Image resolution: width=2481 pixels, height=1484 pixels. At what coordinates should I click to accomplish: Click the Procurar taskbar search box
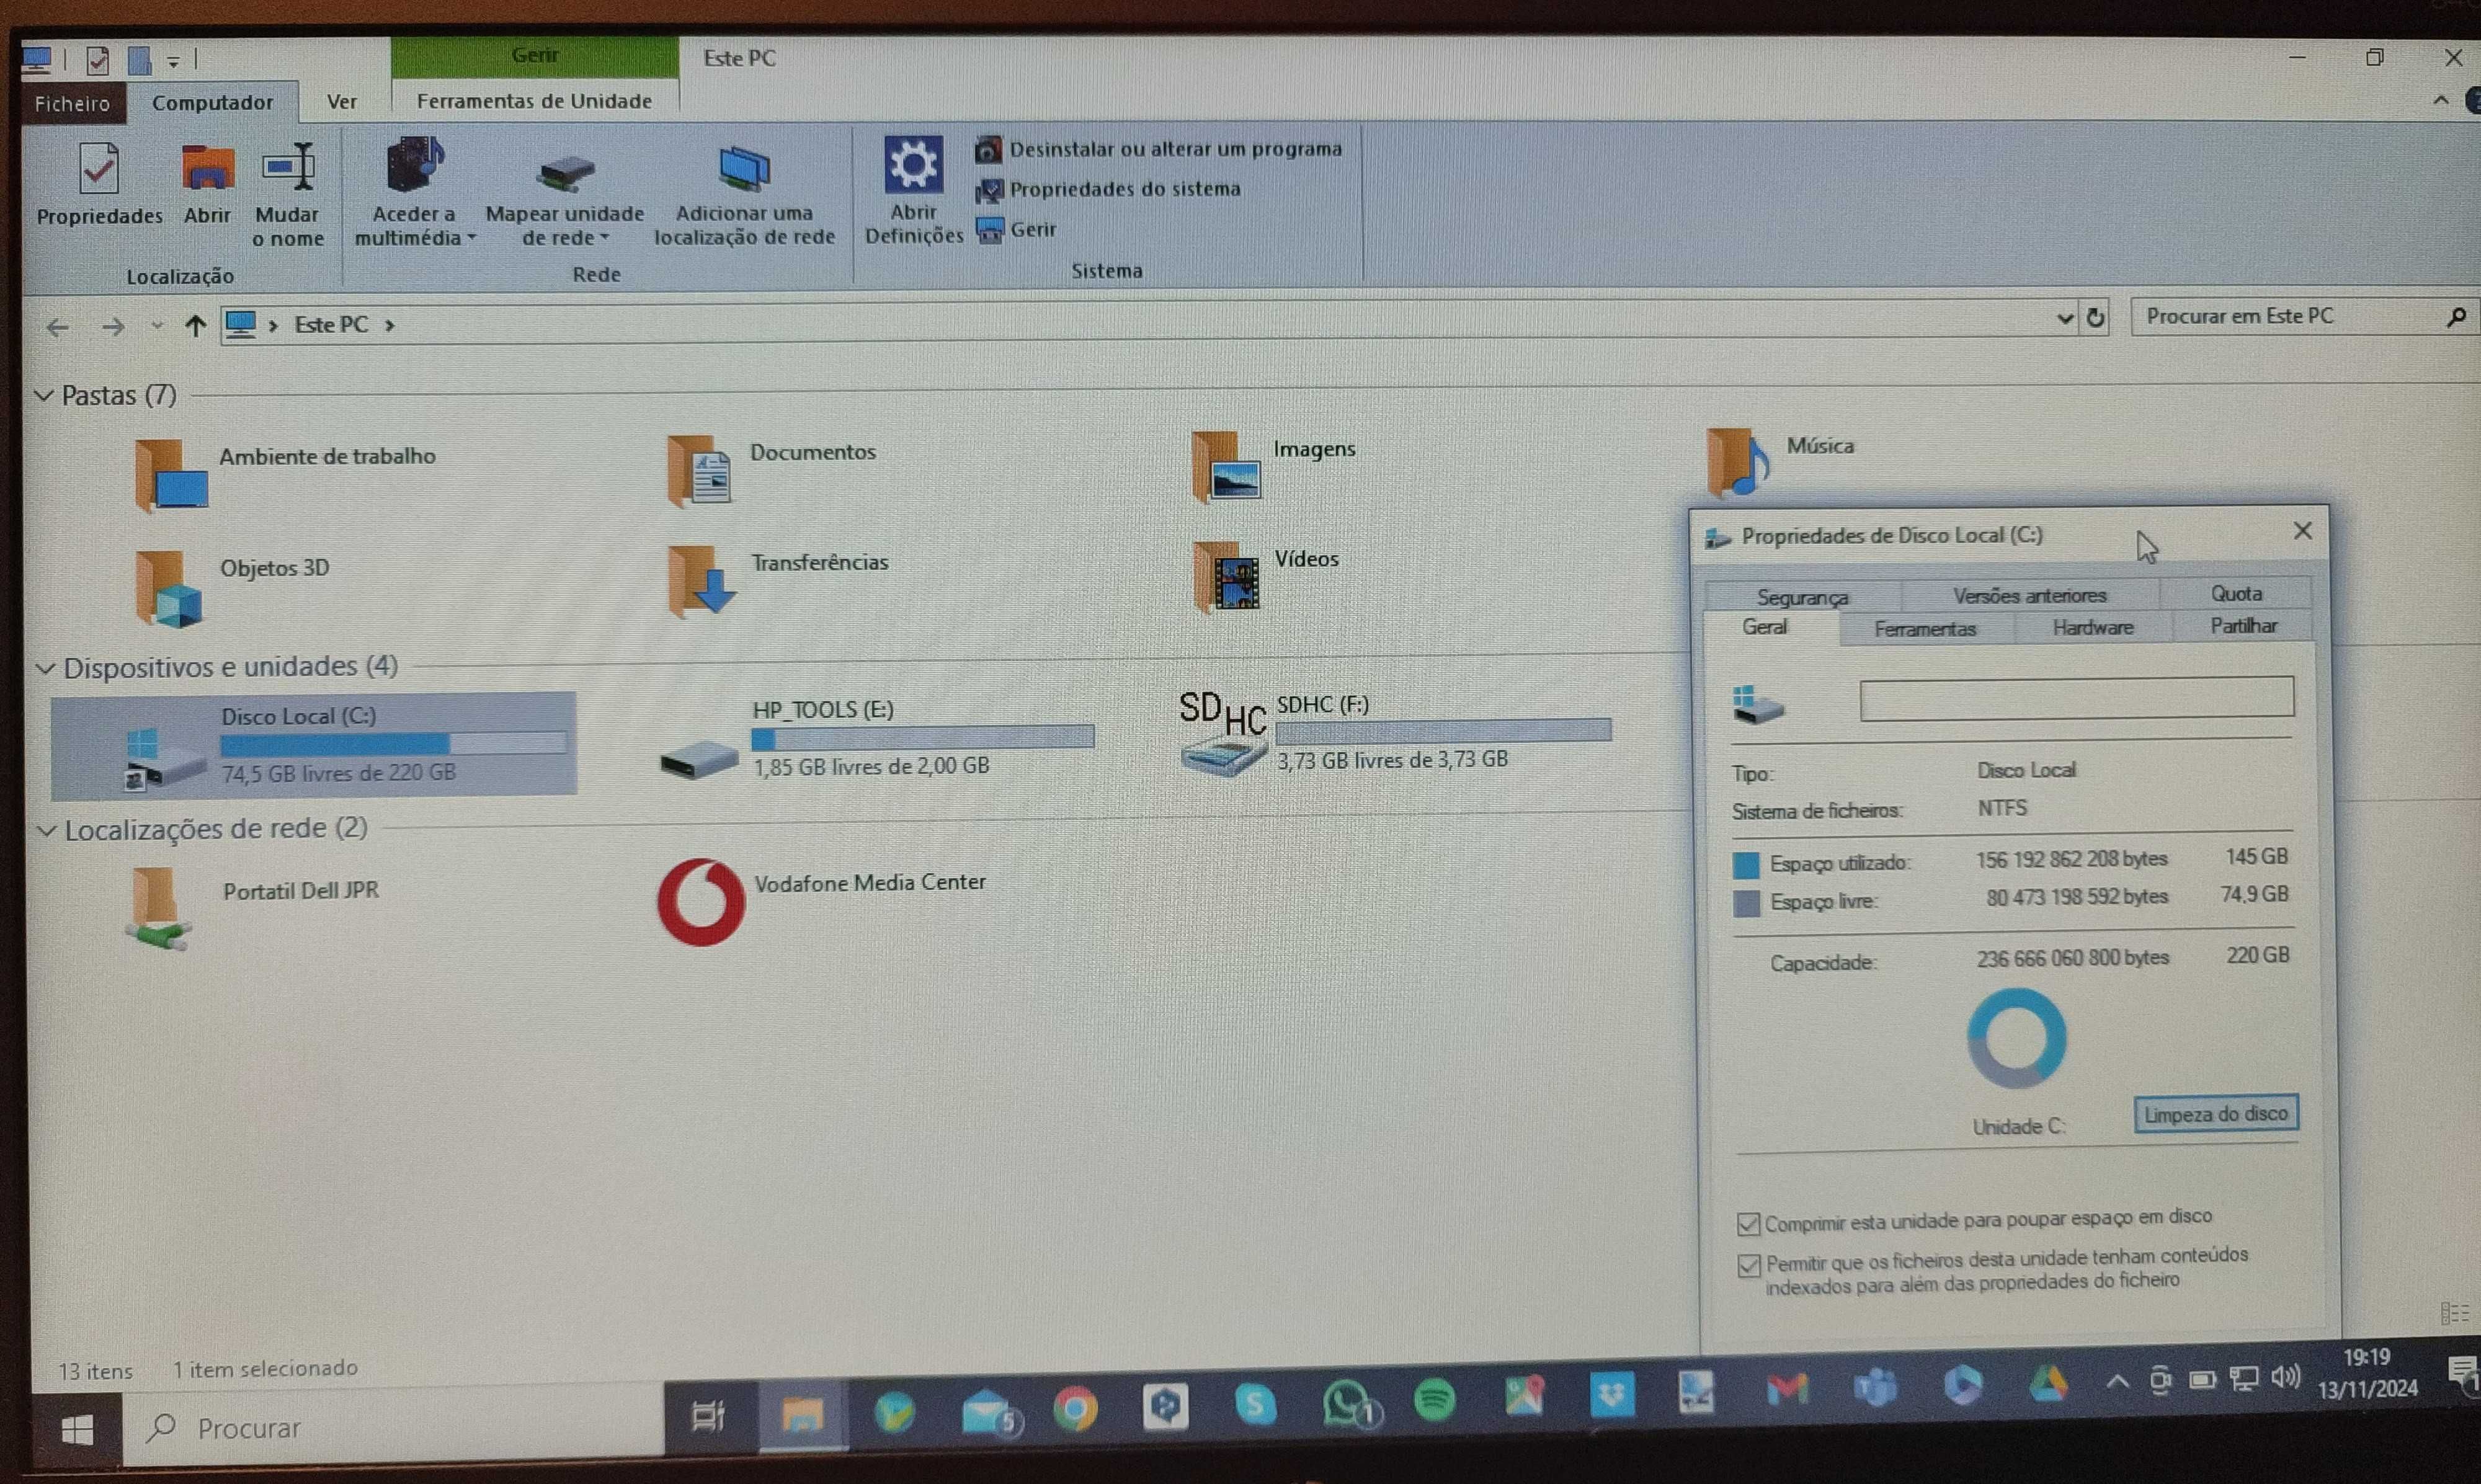point(393,1428)
